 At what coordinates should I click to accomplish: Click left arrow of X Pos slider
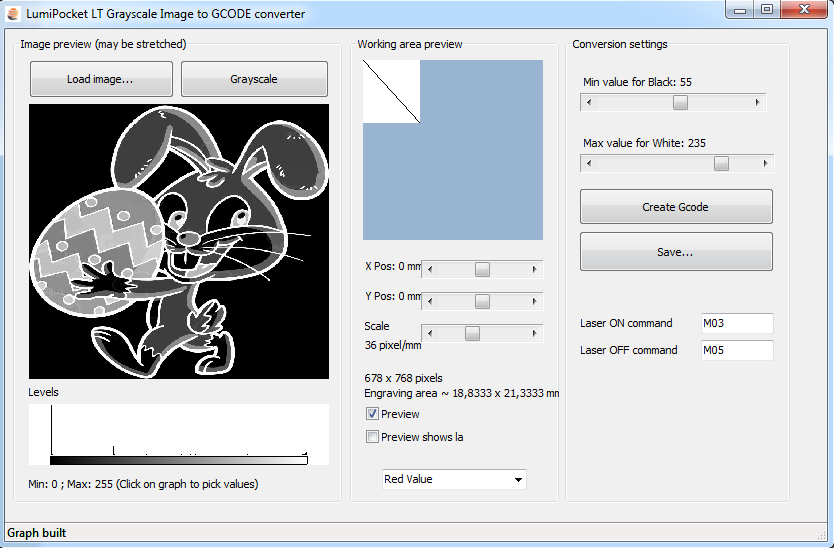pos(430,269)
